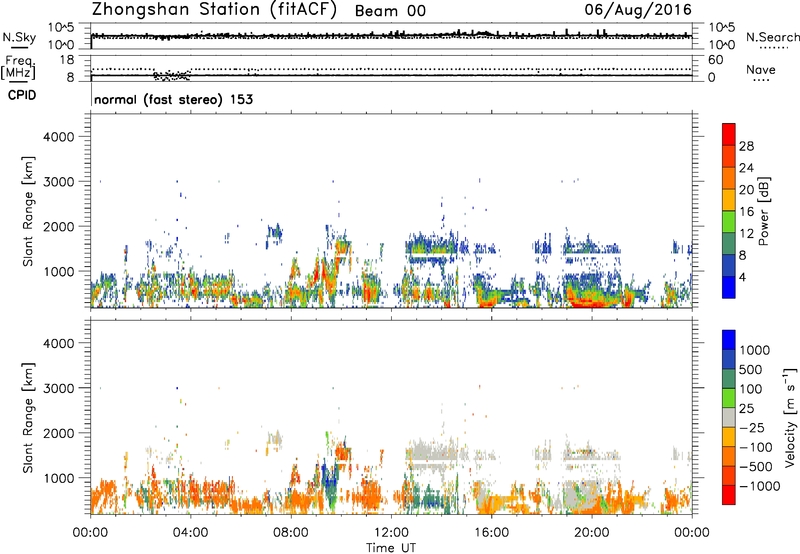Screen dimensions: 800x554
Task: Click the 'Time UT' axis title
Action: coord(391,548)
